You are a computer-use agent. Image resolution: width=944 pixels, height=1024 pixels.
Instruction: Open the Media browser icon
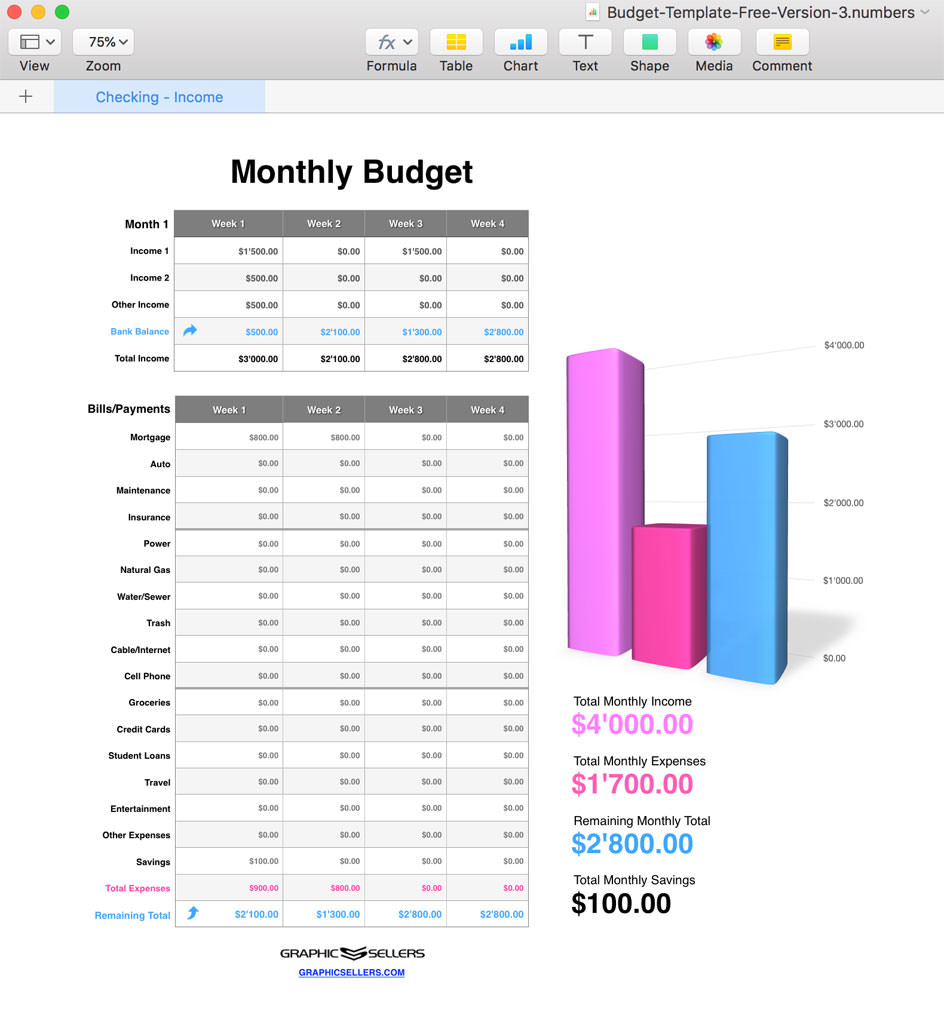click(713, 42)
